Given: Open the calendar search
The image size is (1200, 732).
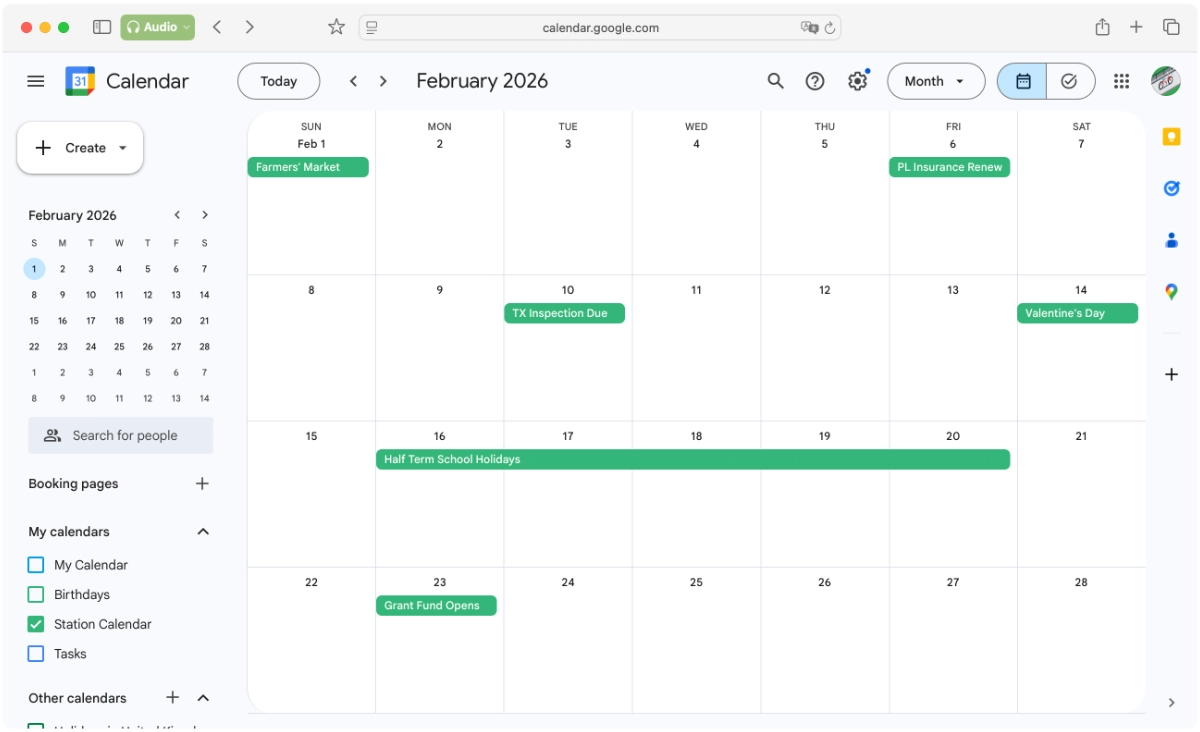Looking at the screenshot, I should [x=775, y=81].
